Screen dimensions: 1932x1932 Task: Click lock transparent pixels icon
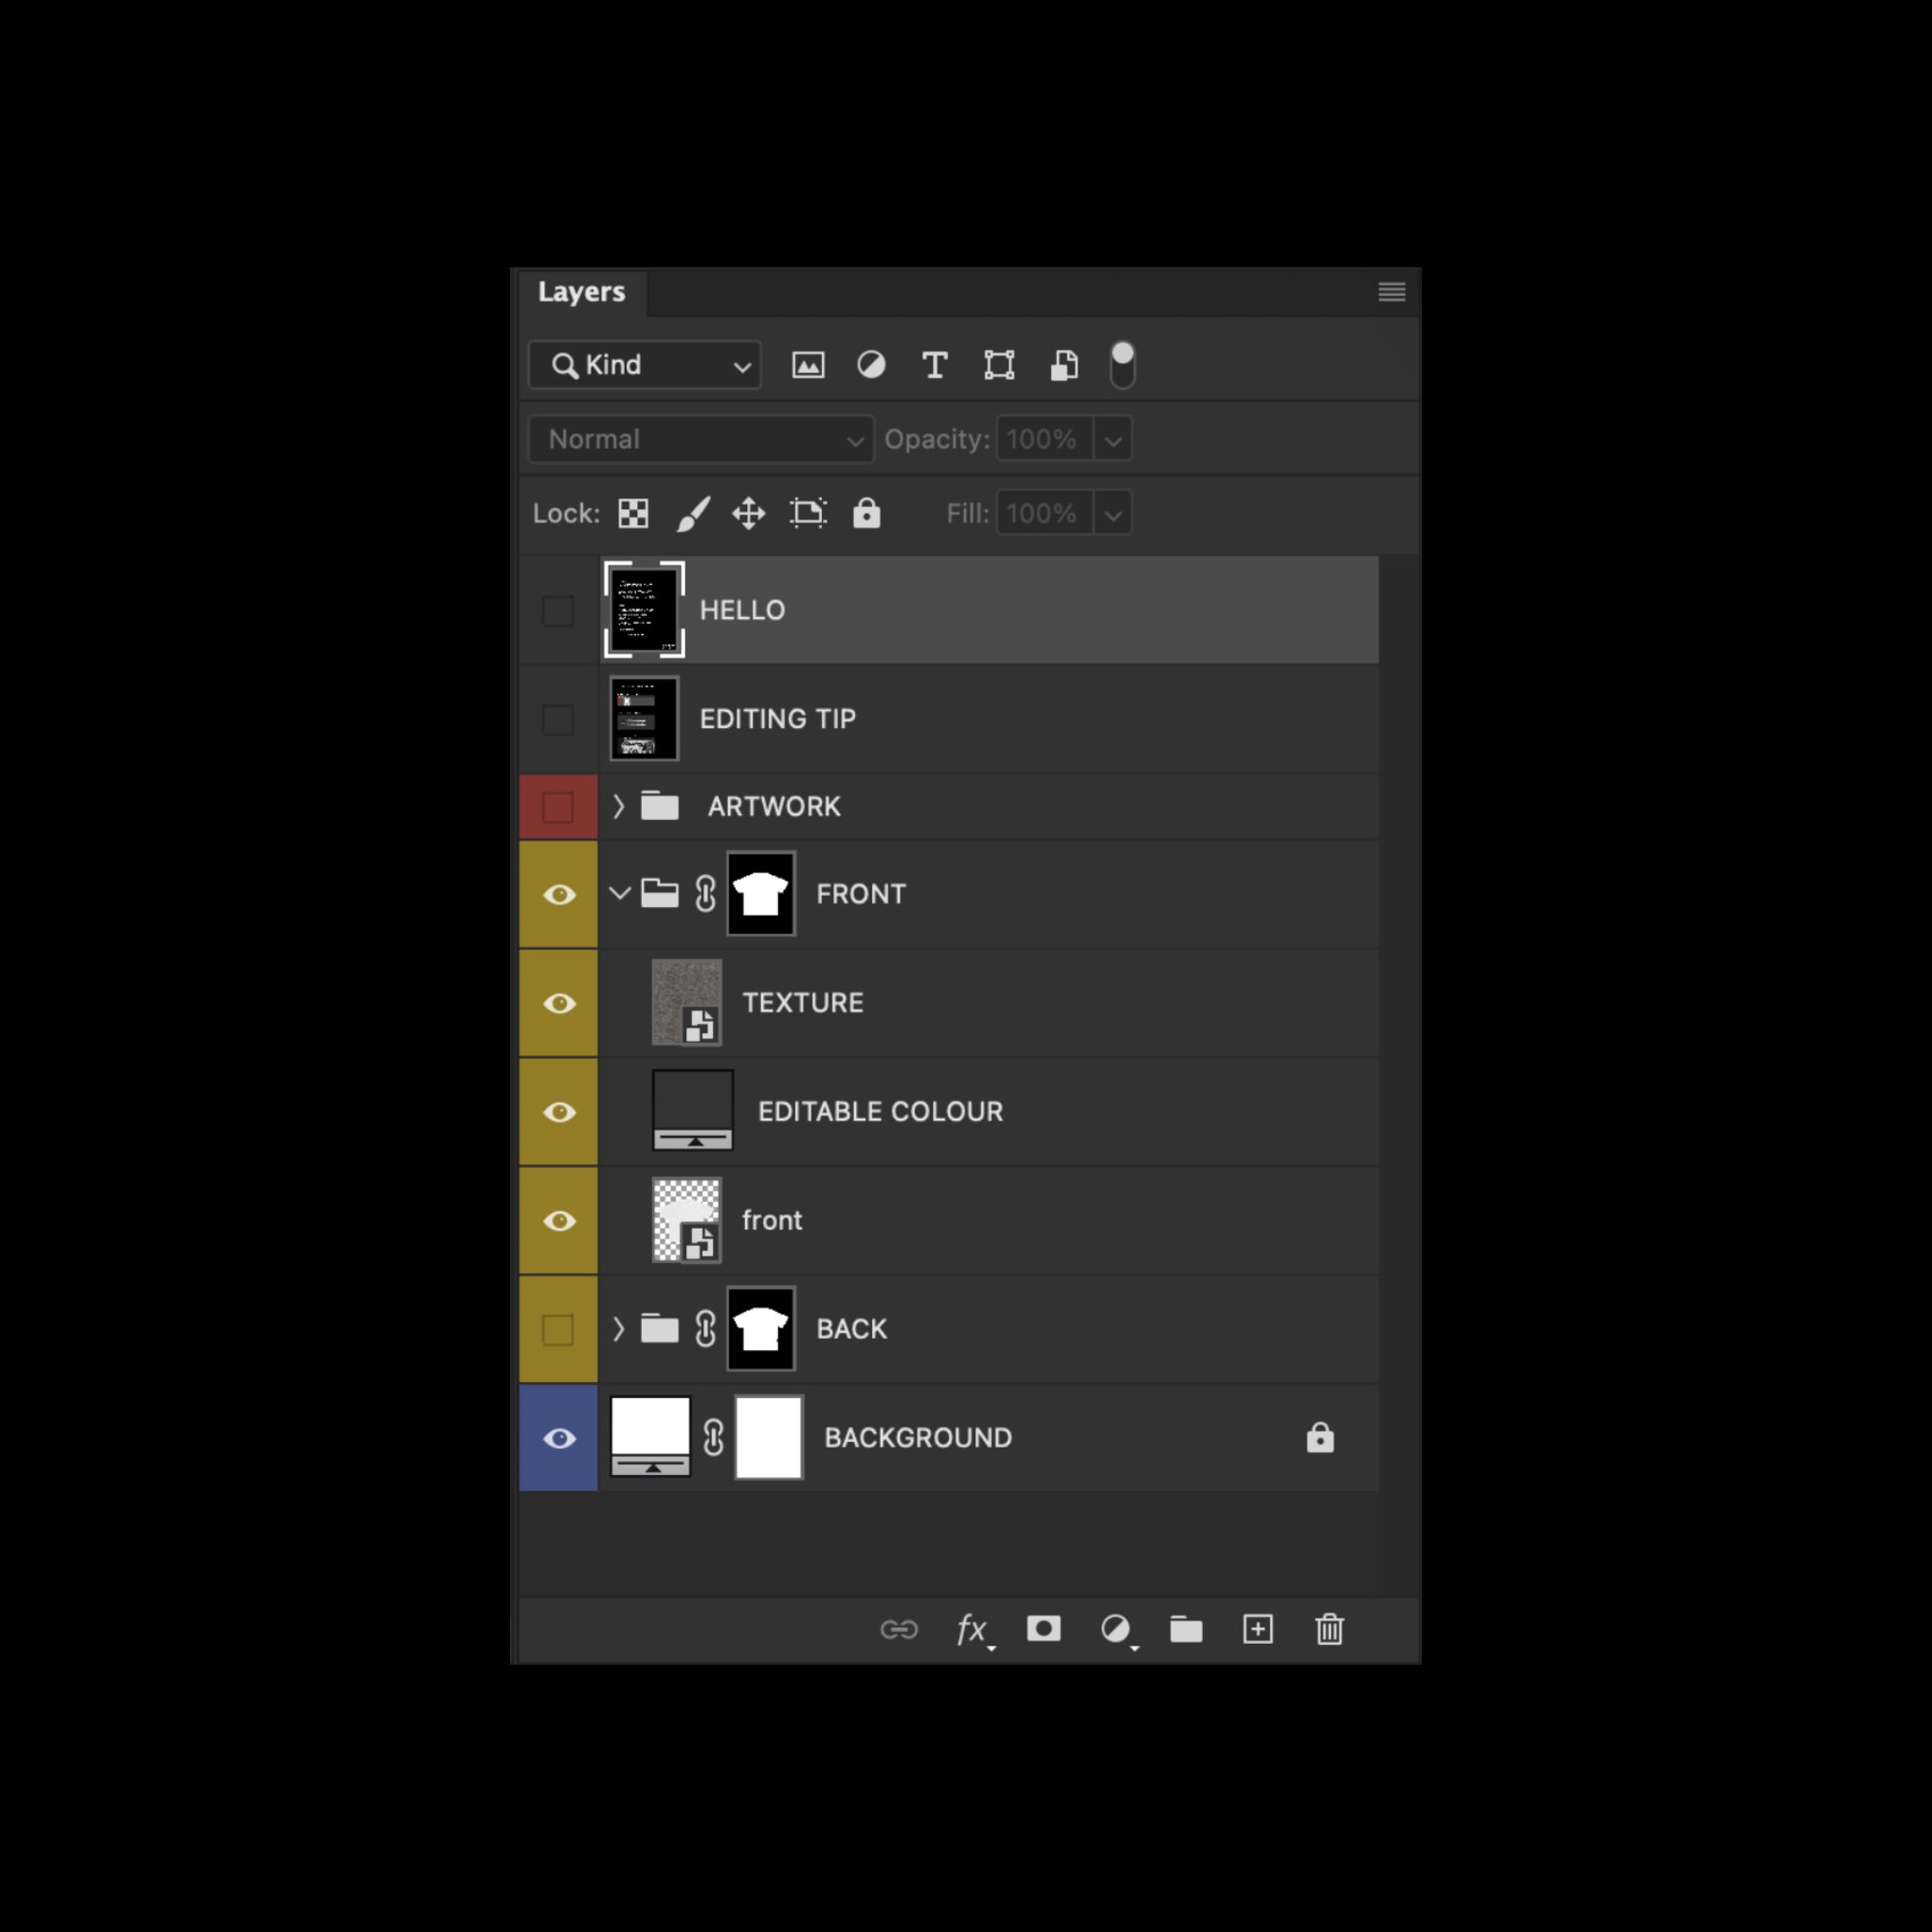[633, 513]
